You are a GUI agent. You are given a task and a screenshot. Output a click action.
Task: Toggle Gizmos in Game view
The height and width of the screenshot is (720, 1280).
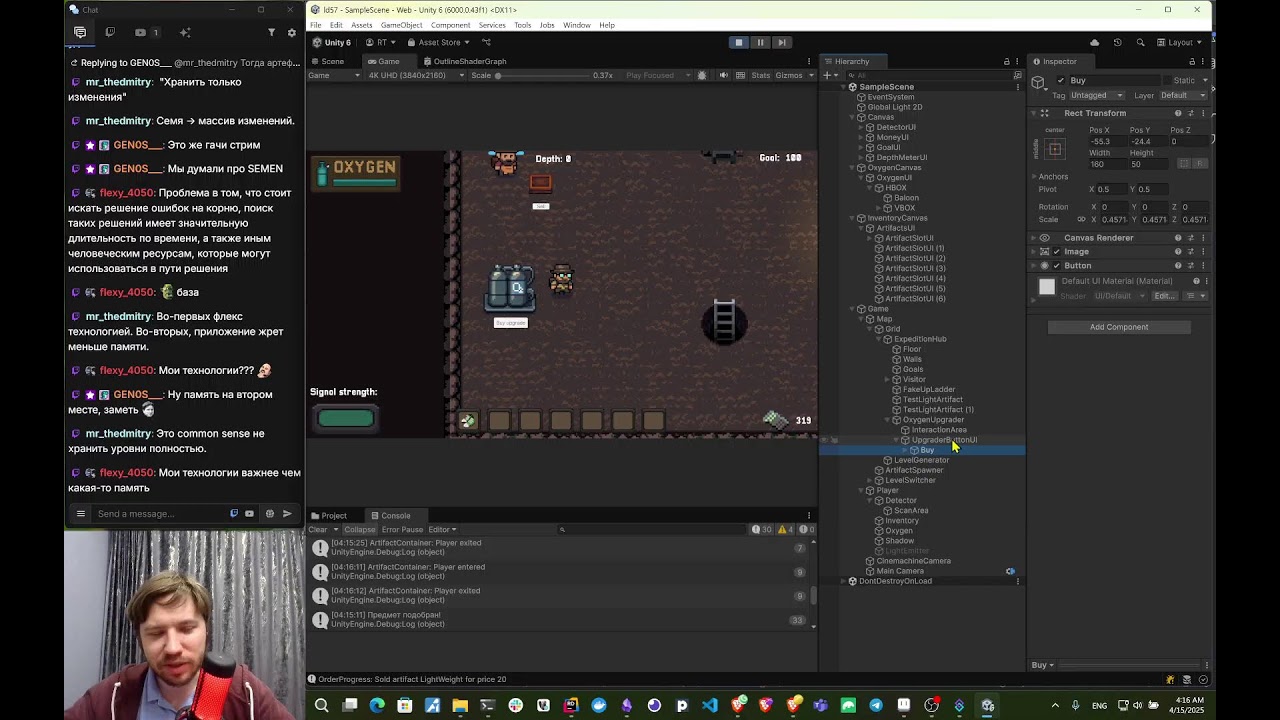pos(789,75)
